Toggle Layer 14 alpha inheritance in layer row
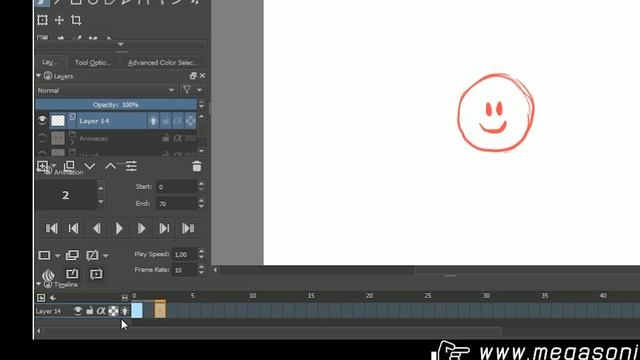This screenshot has height=360, width=640. [x=178, y=121]
